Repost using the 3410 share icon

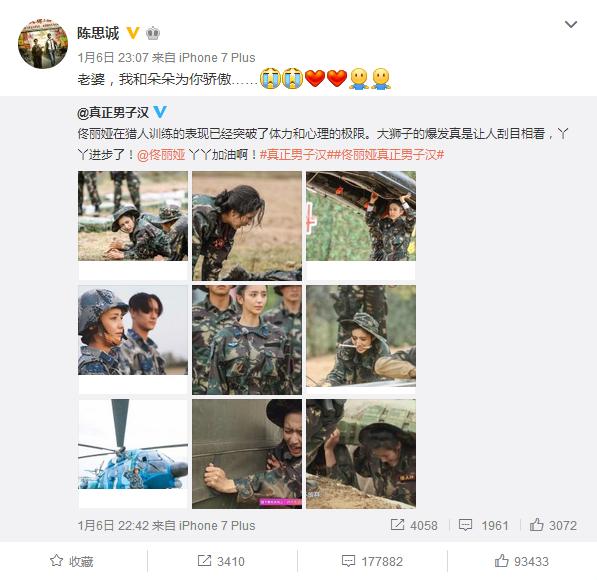pos(221,561)
